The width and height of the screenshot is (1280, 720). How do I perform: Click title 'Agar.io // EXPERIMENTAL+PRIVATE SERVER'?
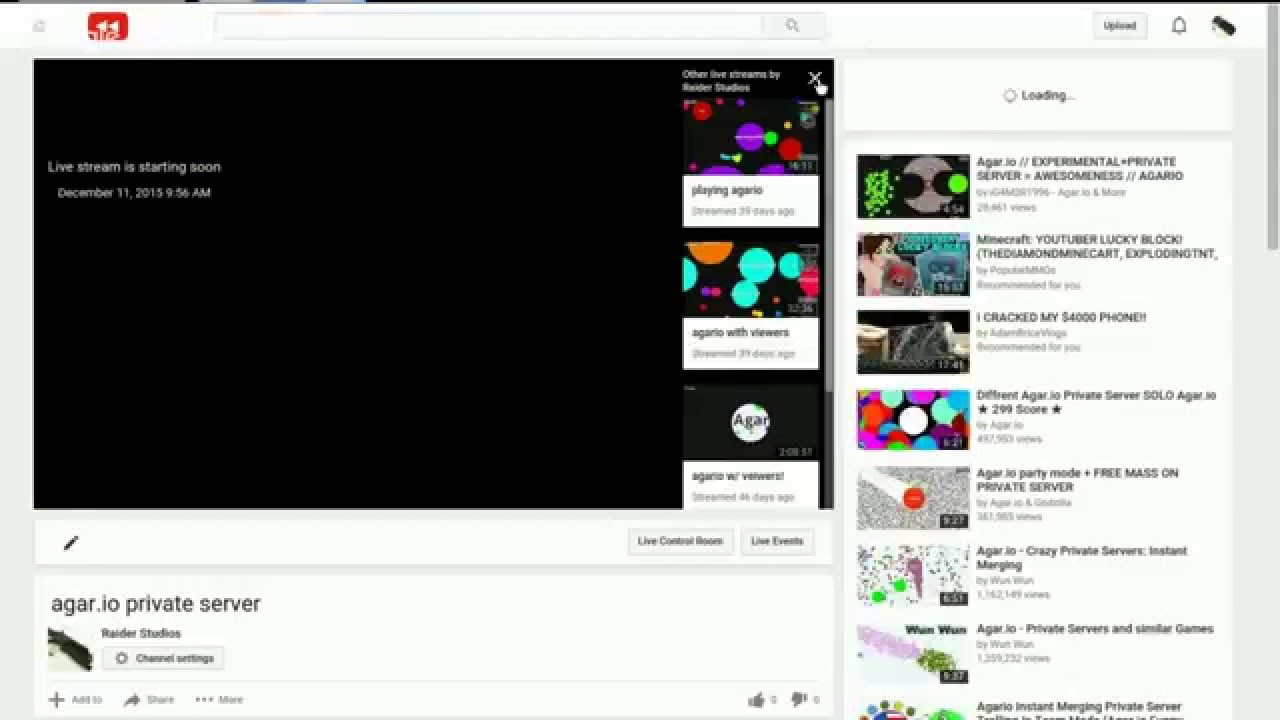click(1080, 168)
